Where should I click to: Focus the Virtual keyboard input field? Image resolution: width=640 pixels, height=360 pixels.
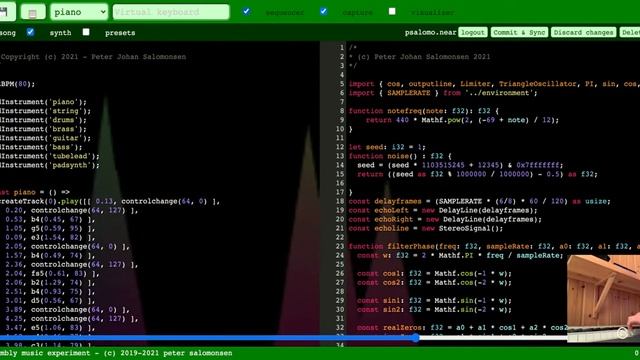(x=171, y=12)
